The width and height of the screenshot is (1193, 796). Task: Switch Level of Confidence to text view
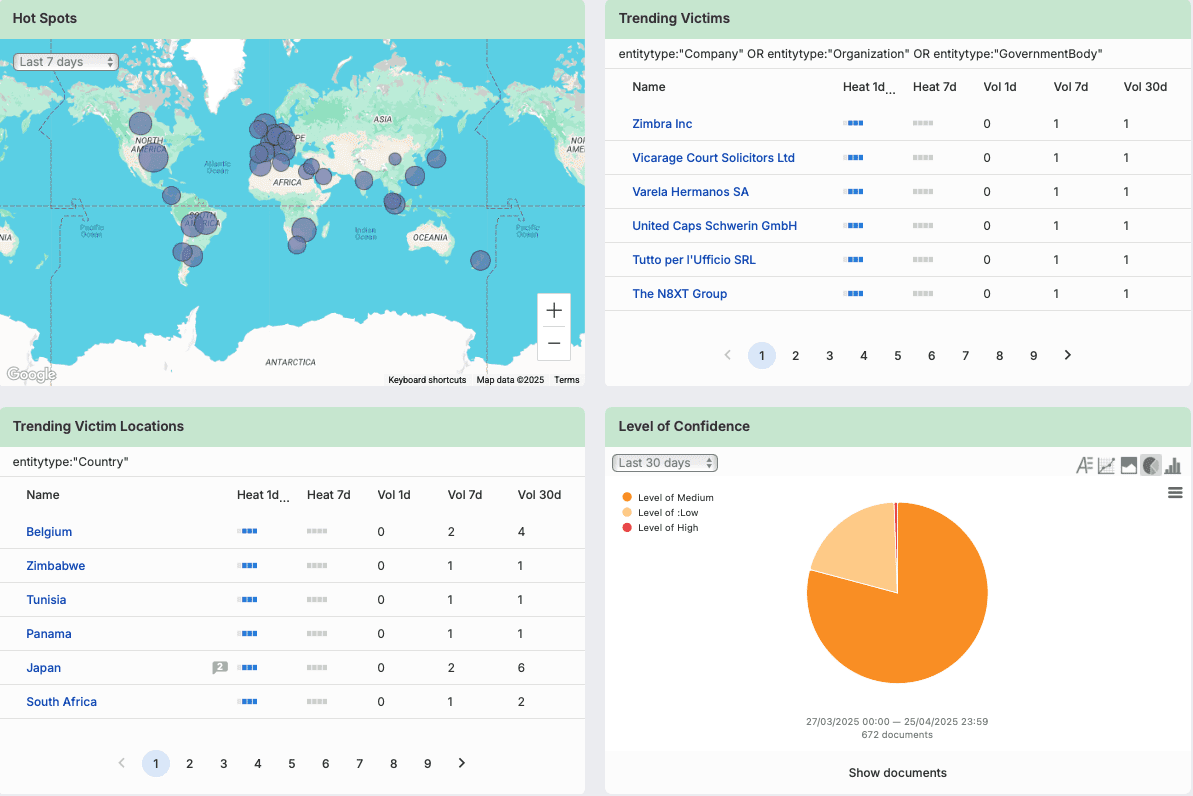tap(1084, 465)
